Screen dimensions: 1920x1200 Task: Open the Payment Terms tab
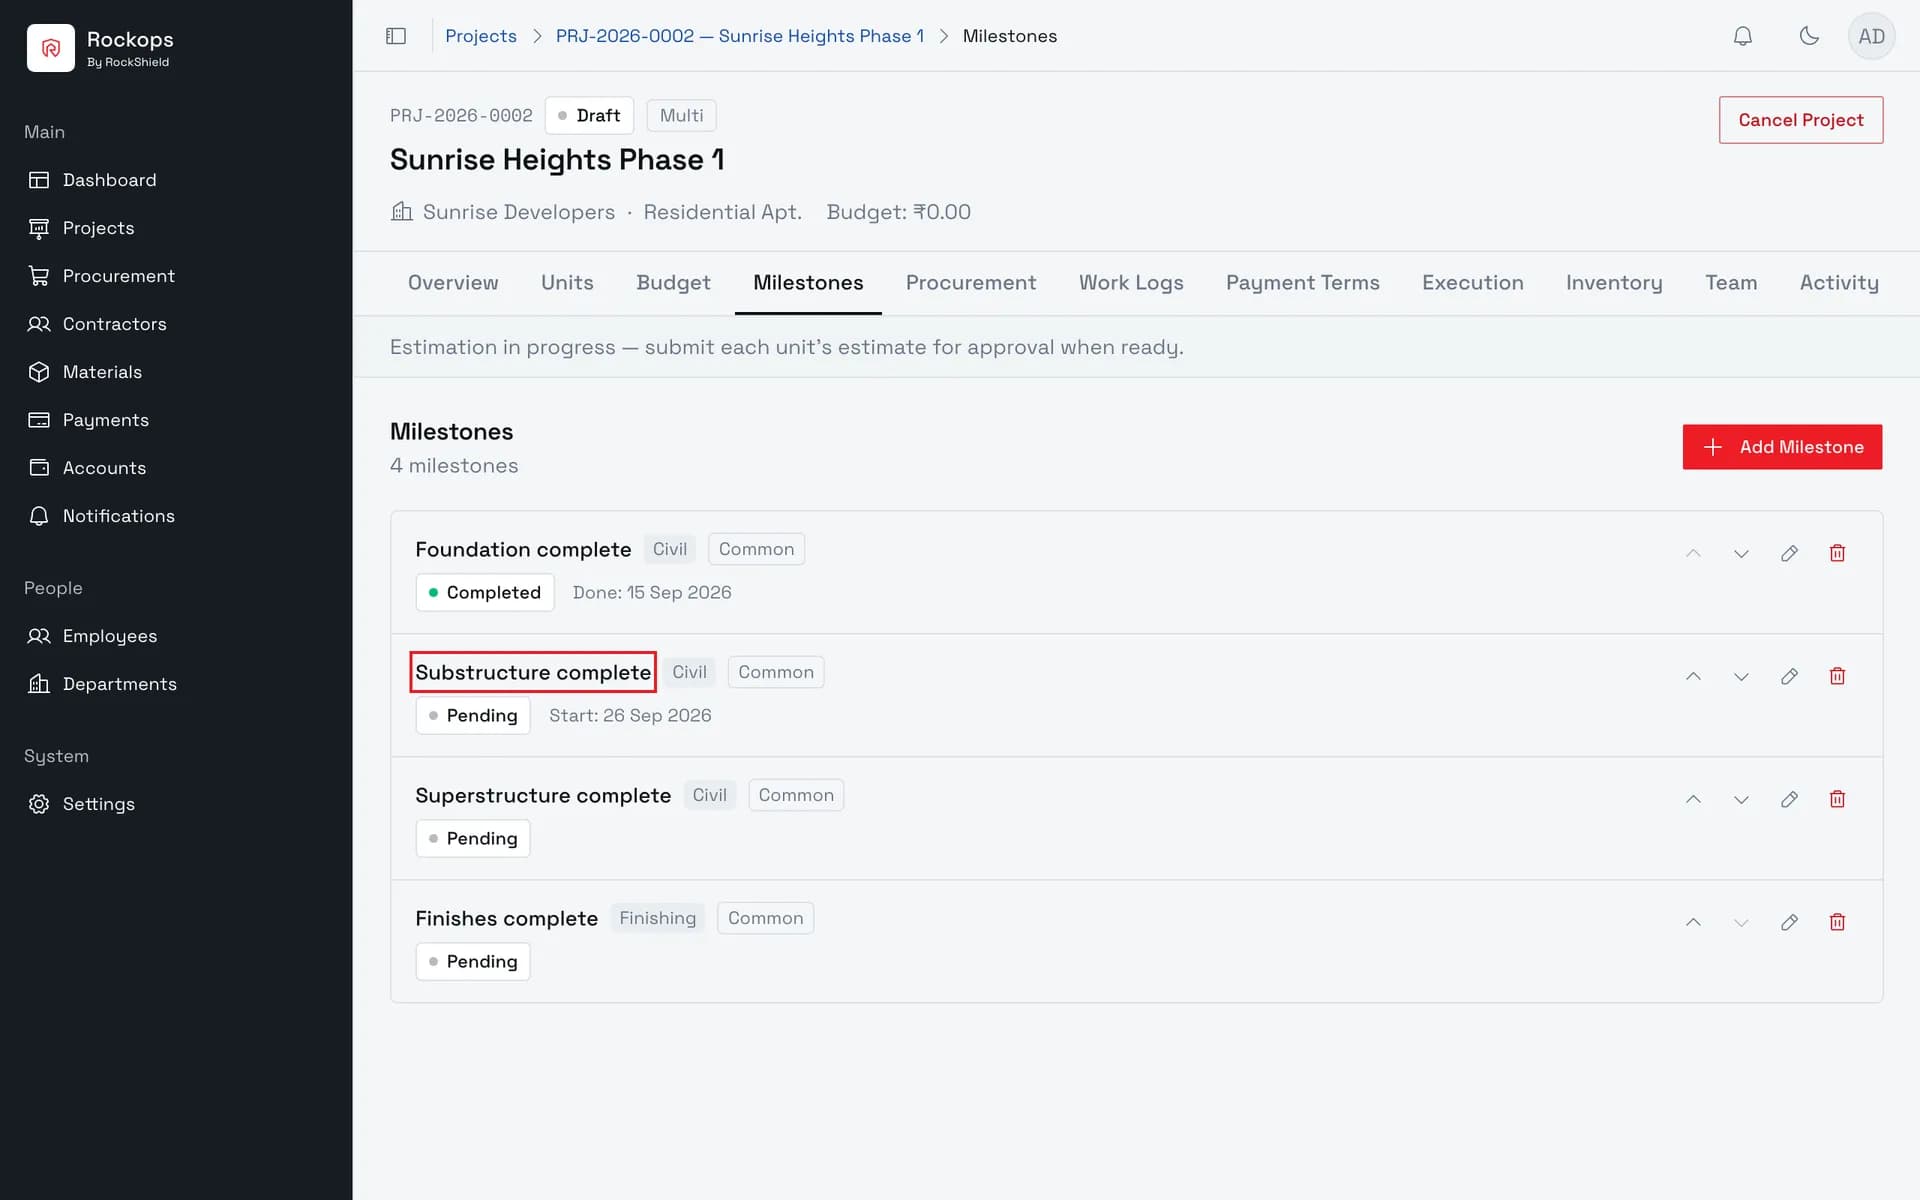pyautogui.click(x=1302, y=283)
